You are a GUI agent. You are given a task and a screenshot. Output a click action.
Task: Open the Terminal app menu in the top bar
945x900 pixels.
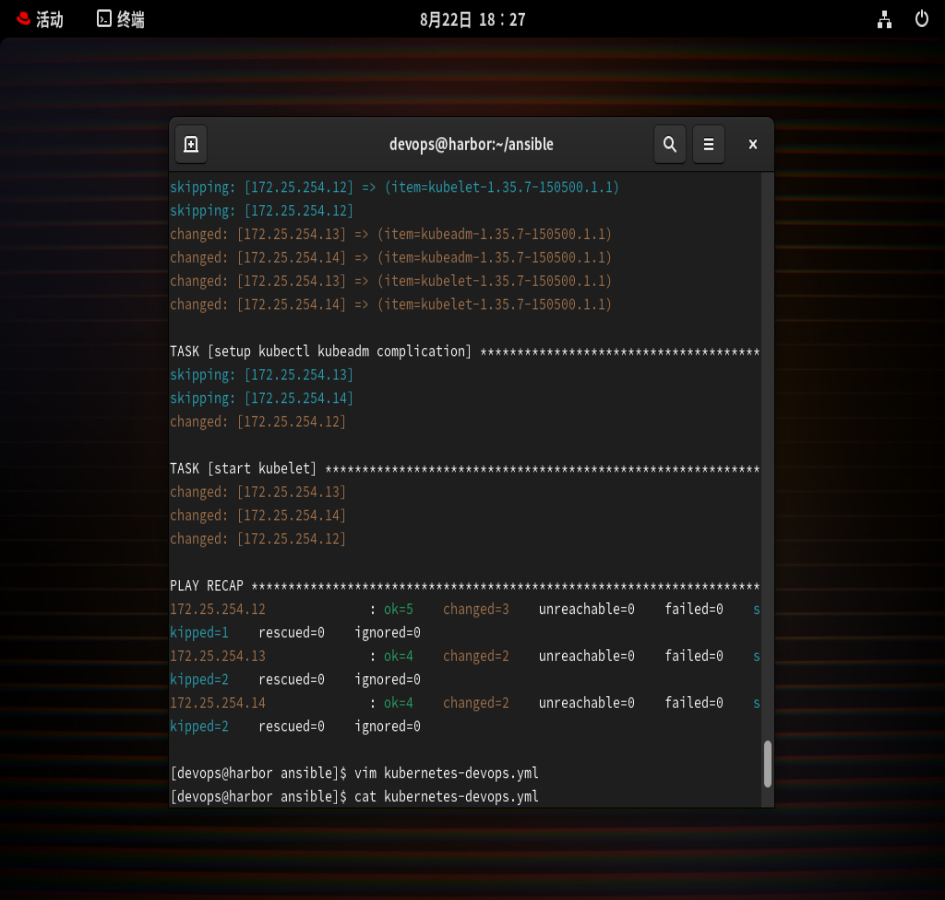(x=121, y=19)
